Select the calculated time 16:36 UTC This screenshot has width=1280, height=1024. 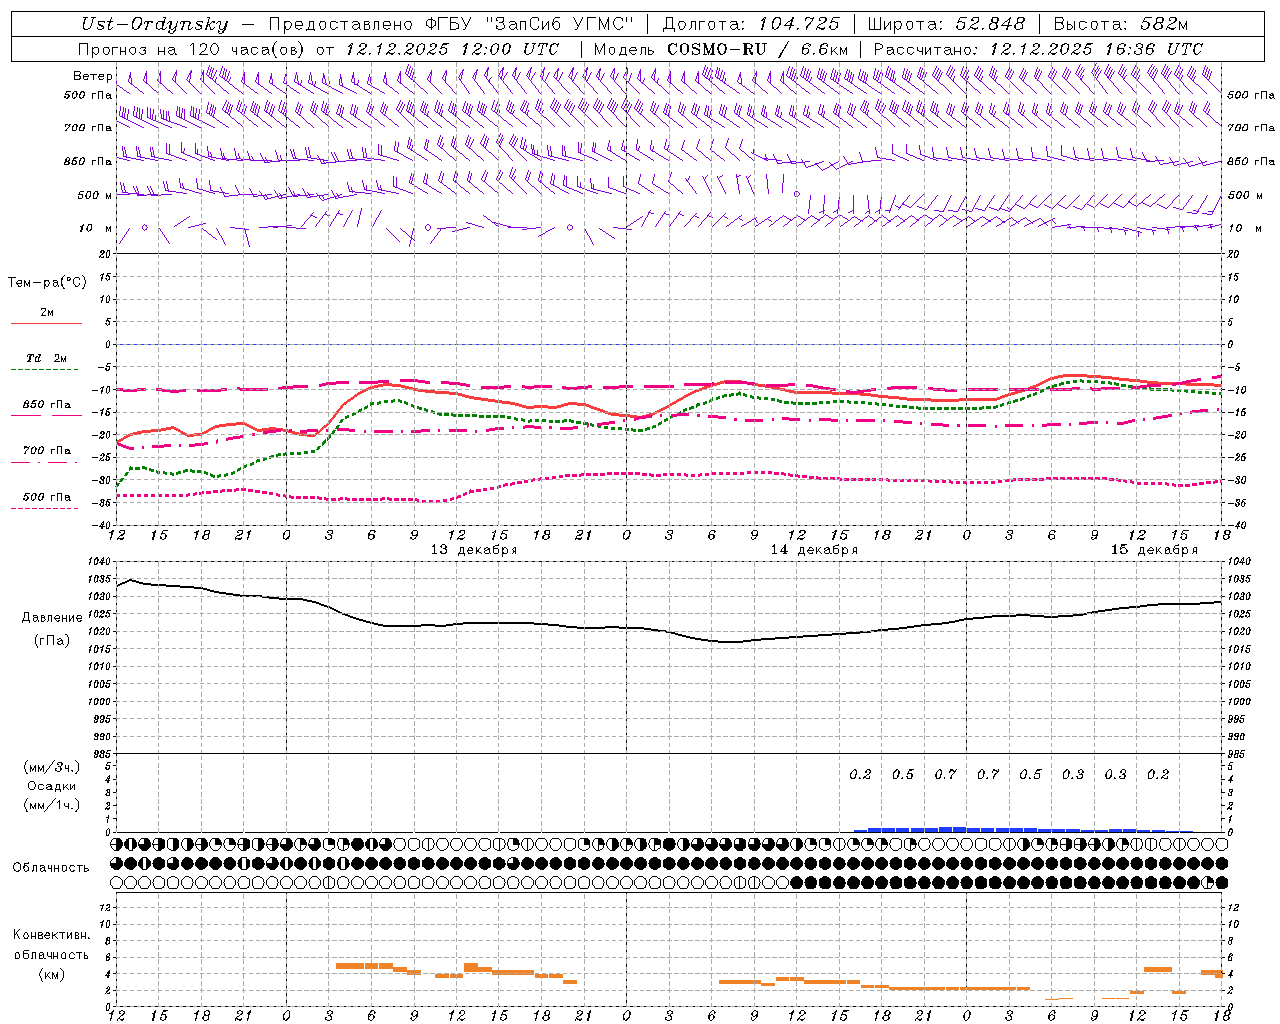click(x=1155, y=49)
